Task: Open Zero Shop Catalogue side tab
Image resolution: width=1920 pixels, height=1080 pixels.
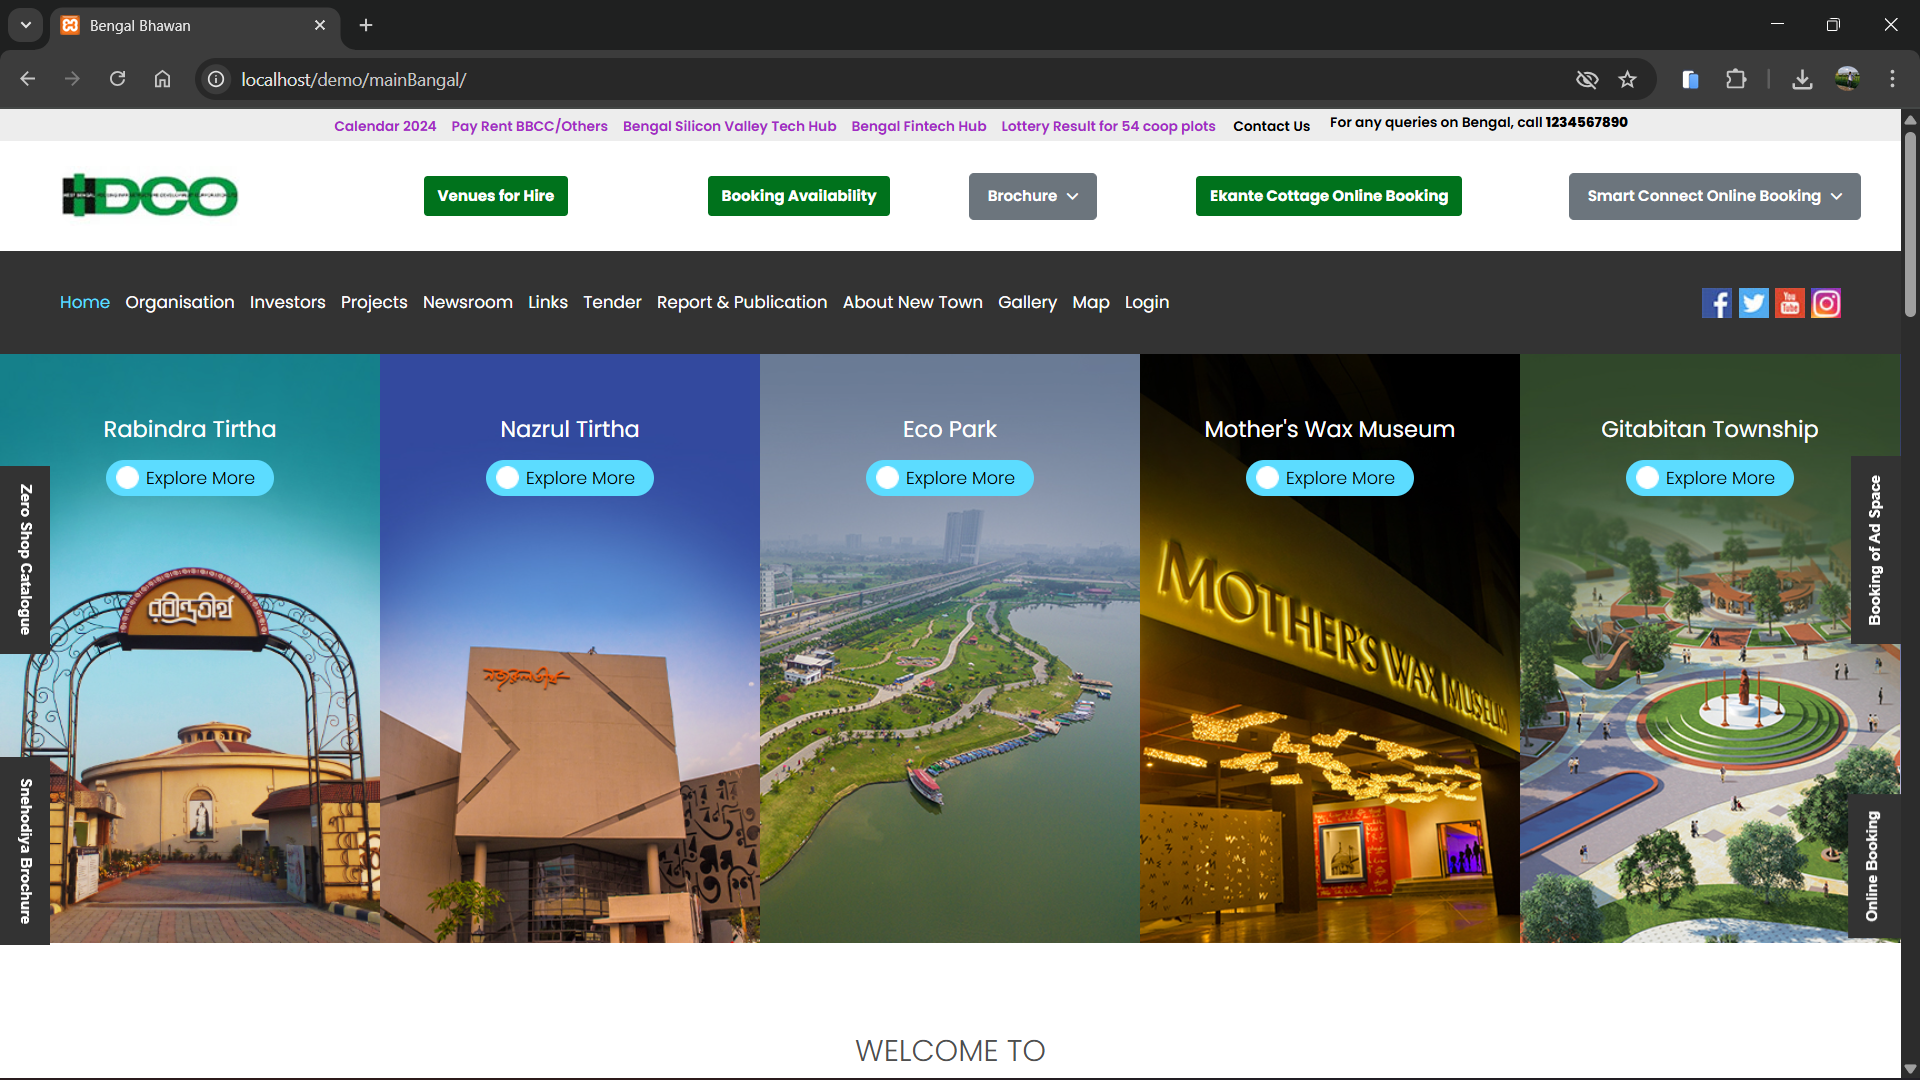Action: tap(25, 560)
